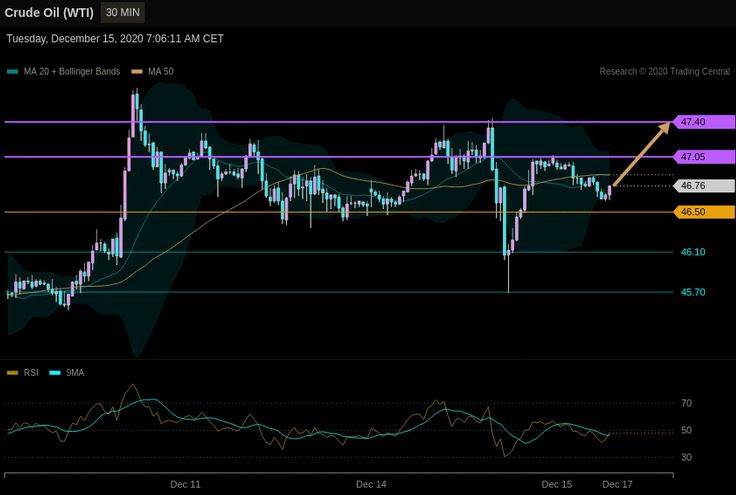736x495 pixels.
Task: Click the 47.40 resistance price label
Action: 704,122
